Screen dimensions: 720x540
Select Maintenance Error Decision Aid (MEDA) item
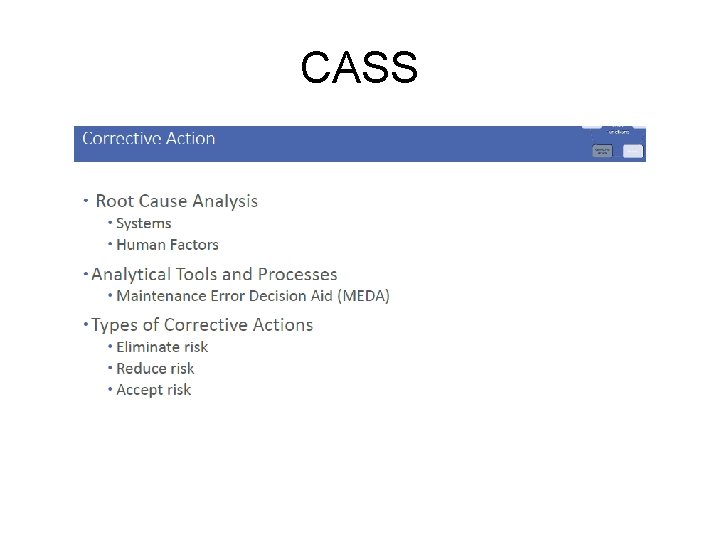[x=253, y=296]
